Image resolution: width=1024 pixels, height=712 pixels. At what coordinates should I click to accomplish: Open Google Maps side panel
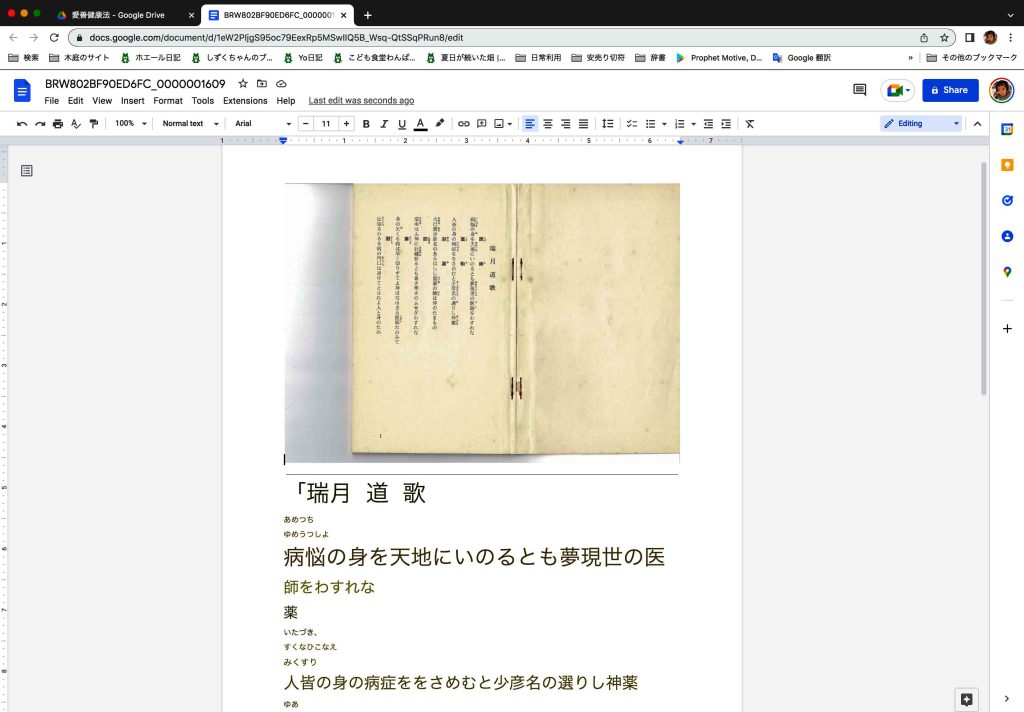(x=1007, y=272)
